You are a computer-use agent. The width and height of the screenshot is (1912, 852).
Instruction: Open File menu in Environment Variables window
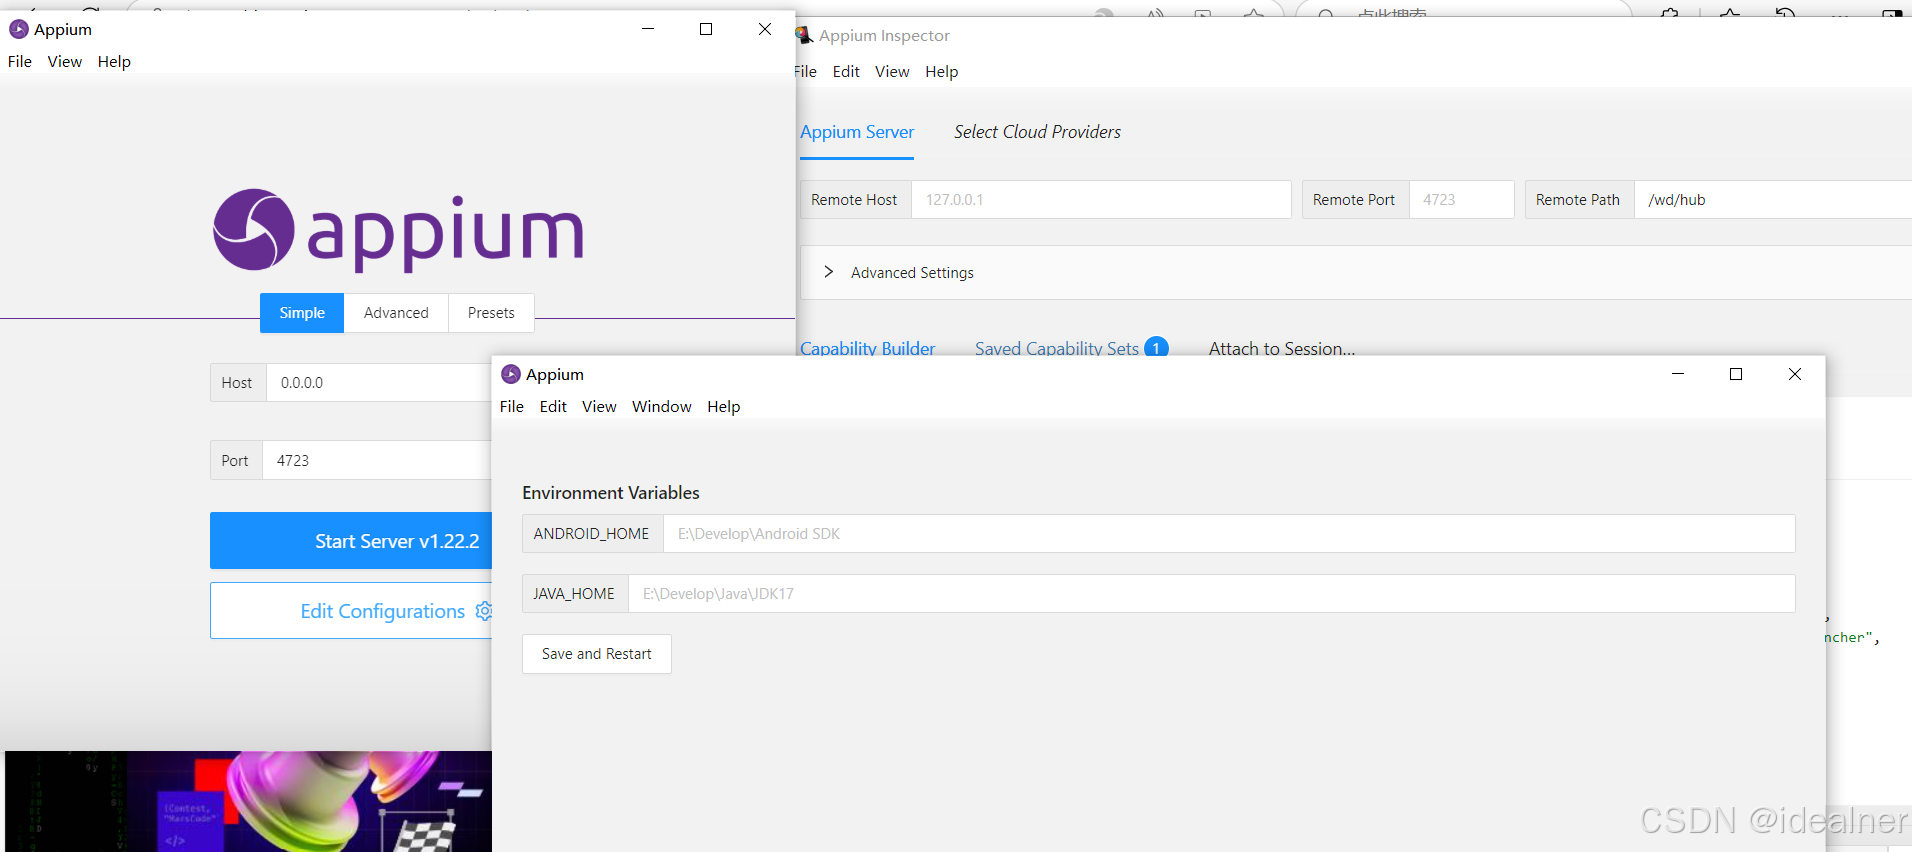(x=512, y=407)
